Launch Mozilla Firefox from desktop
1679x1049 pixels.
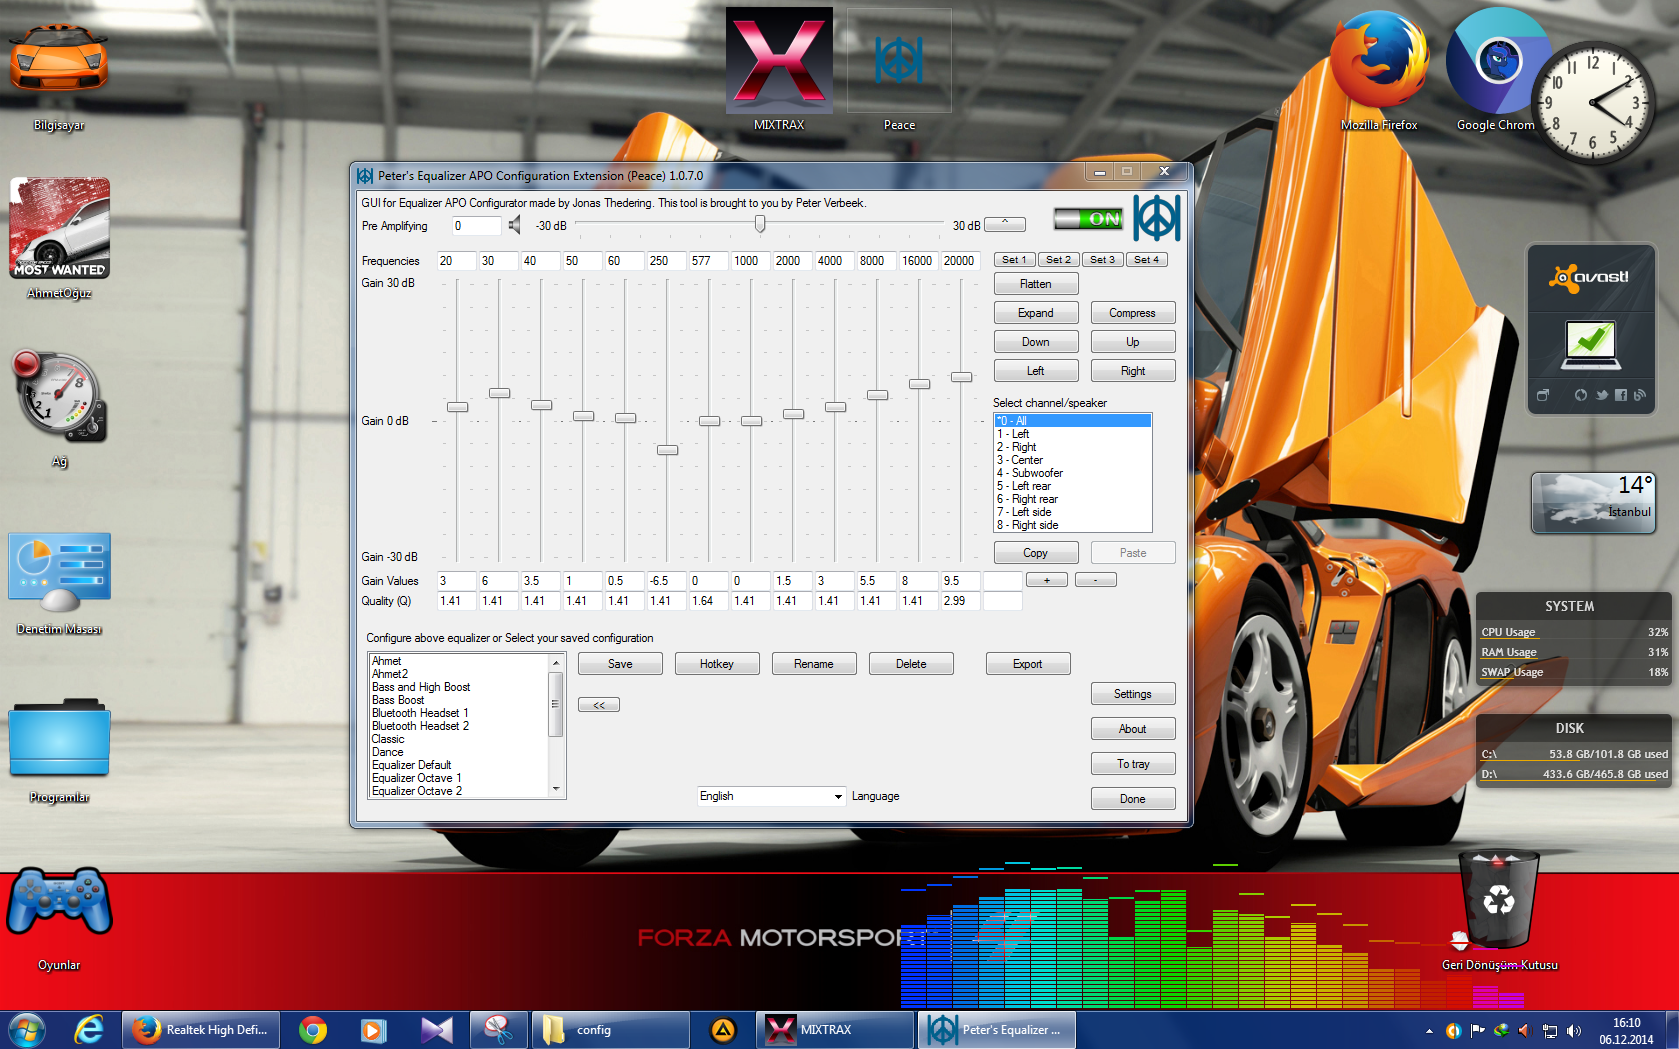(1379, 70)
